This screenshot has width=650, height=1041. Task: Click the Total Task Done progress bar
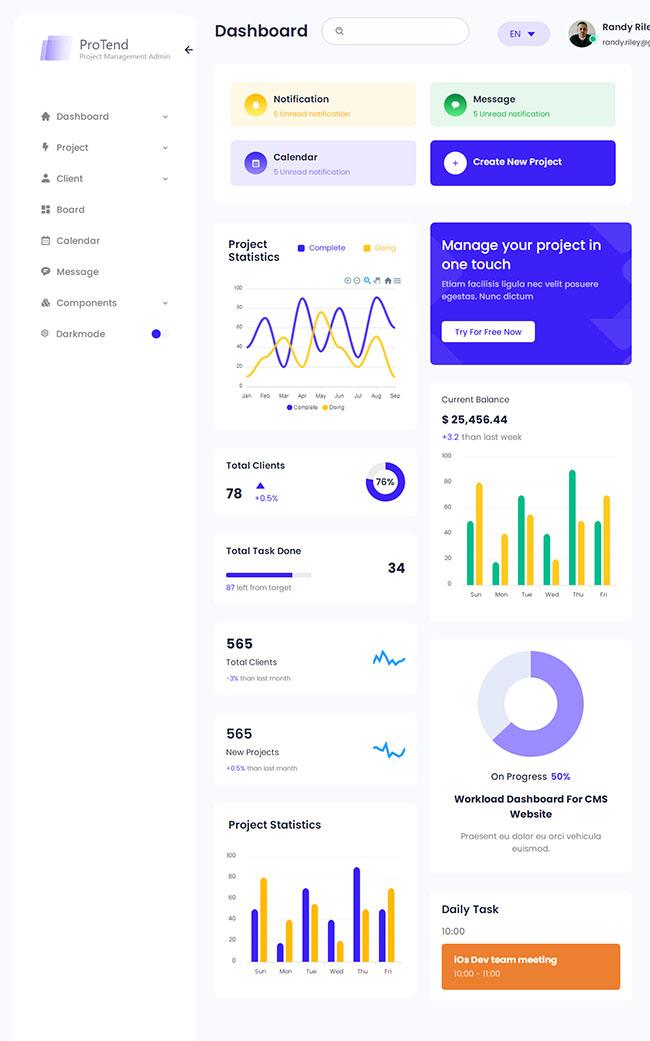click(268, 575)
